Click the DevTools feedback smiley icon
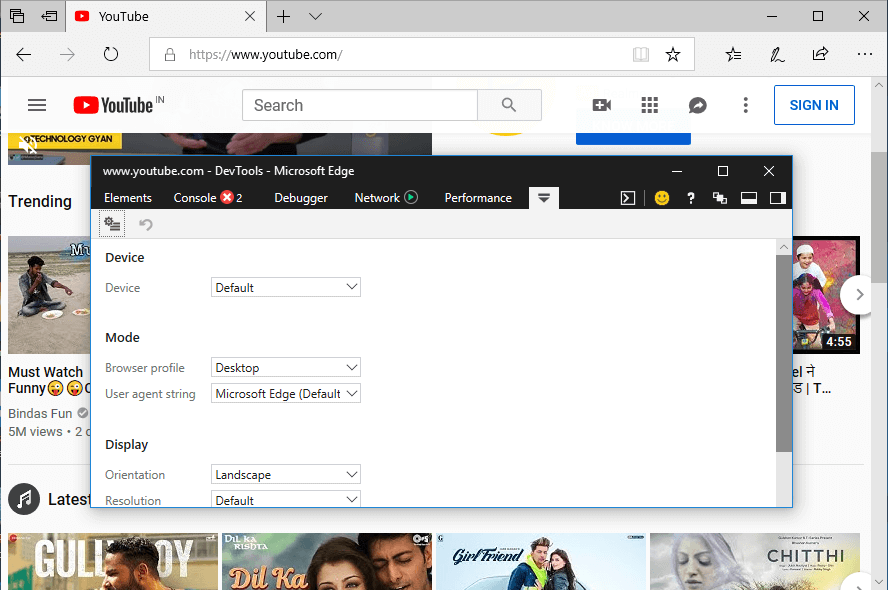Screen dimensions: 888x590 (x=661, y=198)
